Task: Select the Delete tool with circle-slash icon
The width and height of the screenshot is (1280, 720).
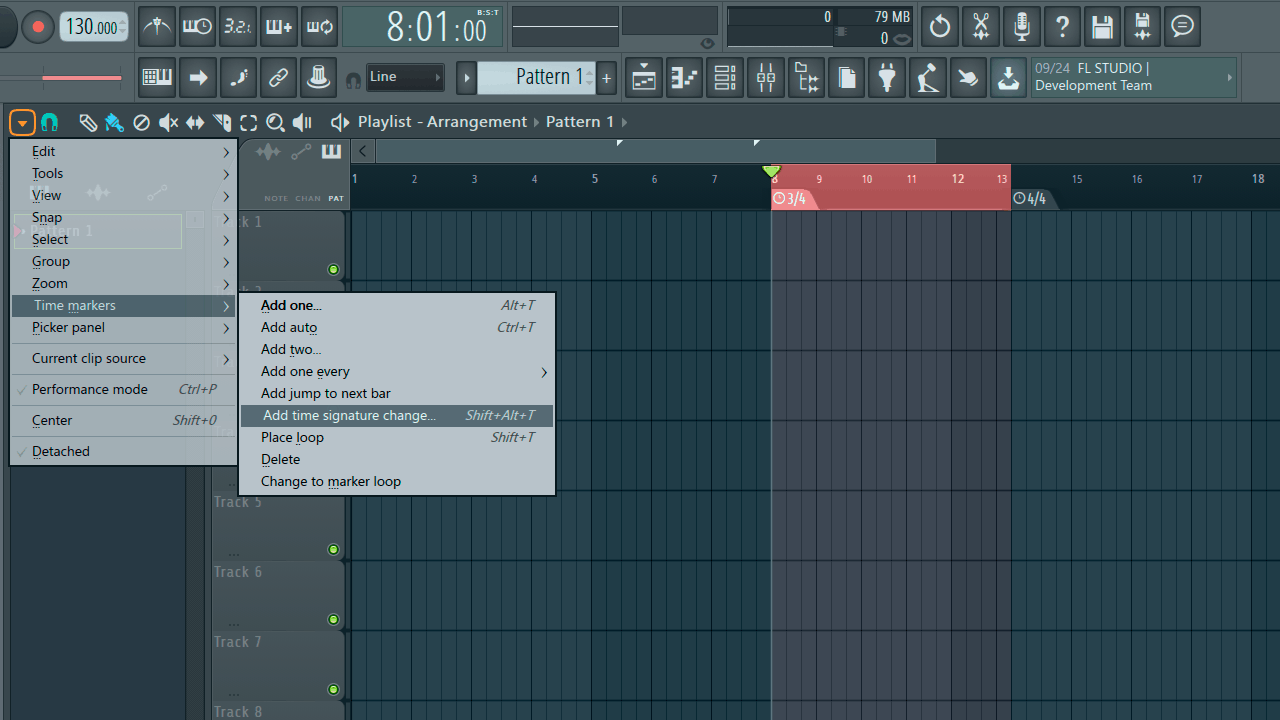Action: point(142,122)
